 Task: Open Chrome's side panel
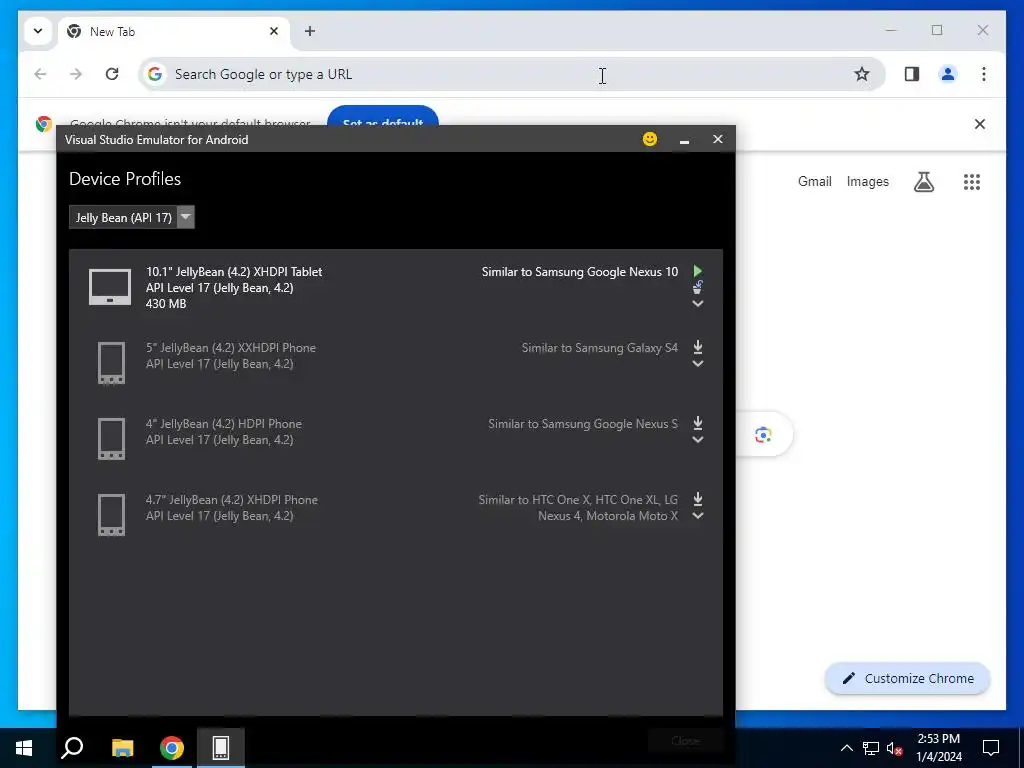coord(912,74)
